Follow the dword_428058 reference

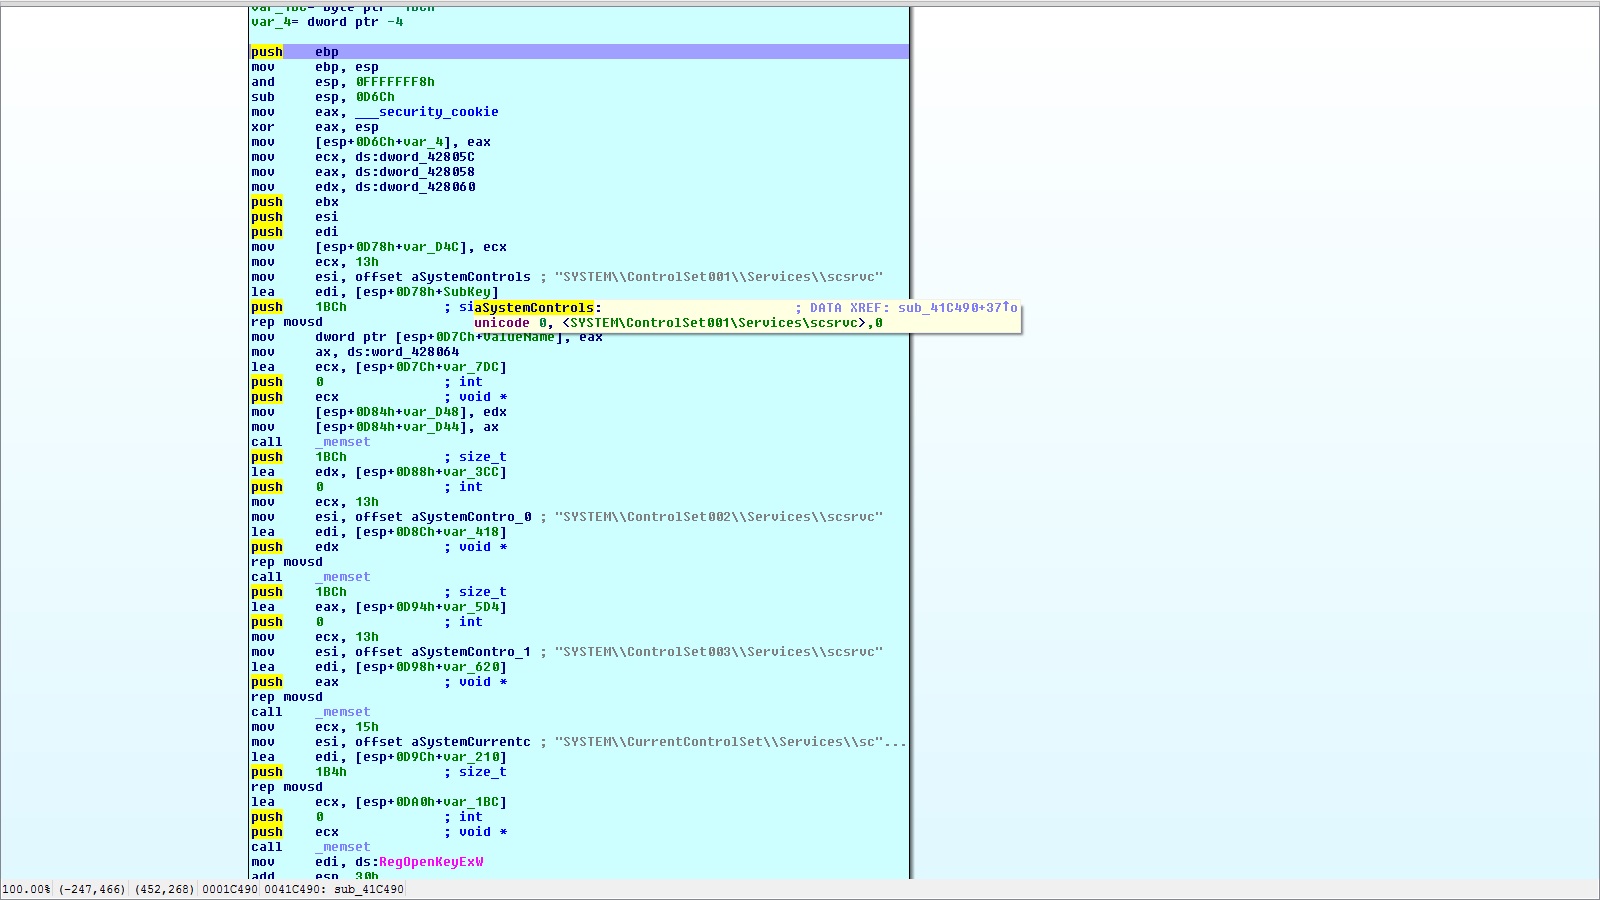427,172
